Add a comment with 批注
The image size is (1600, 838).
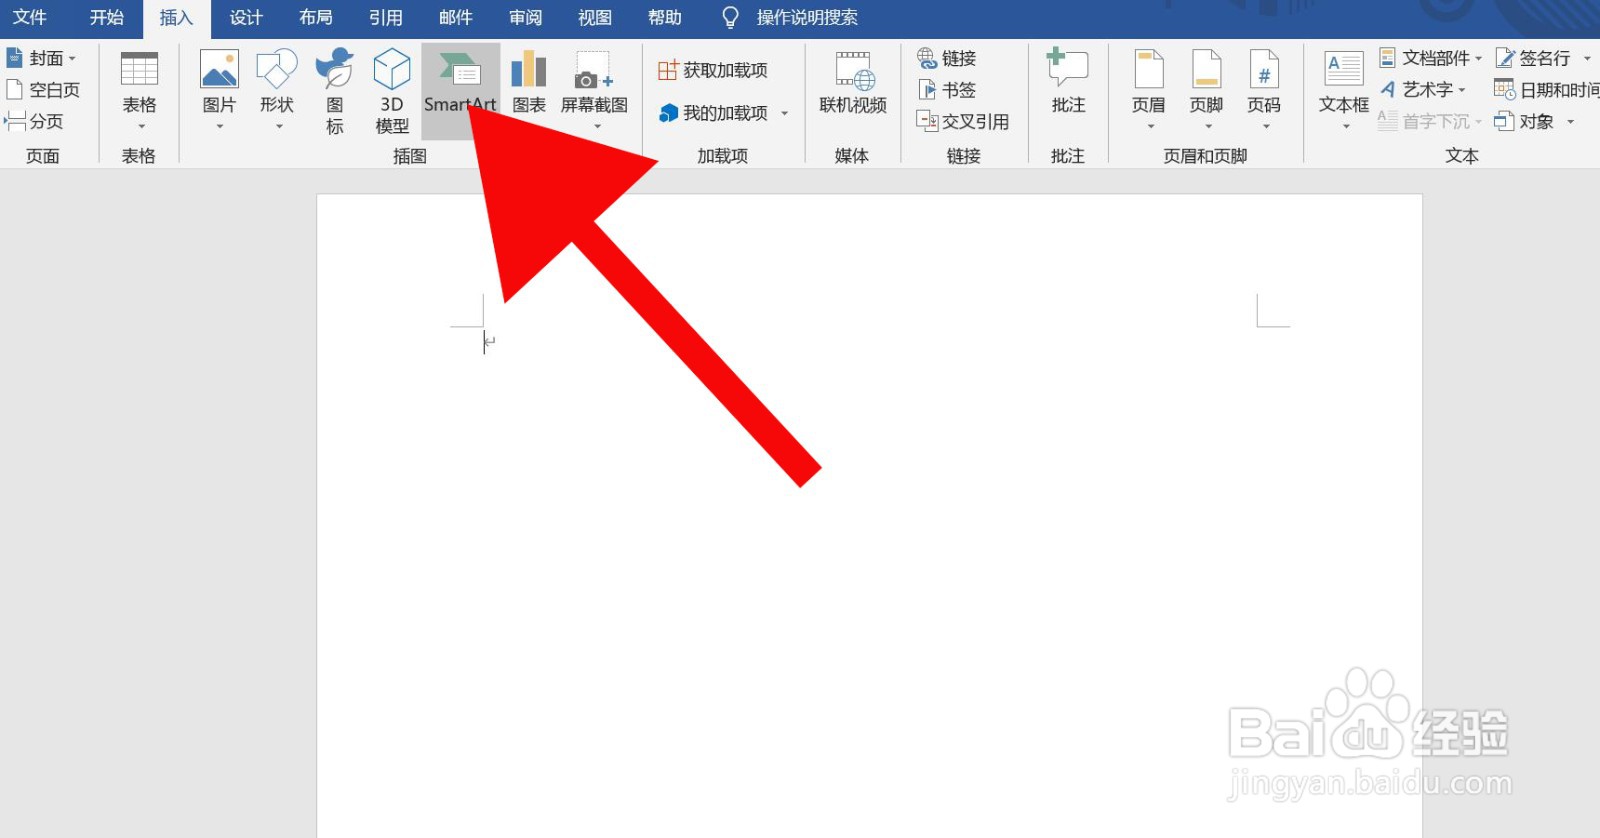click(1068, 82)
